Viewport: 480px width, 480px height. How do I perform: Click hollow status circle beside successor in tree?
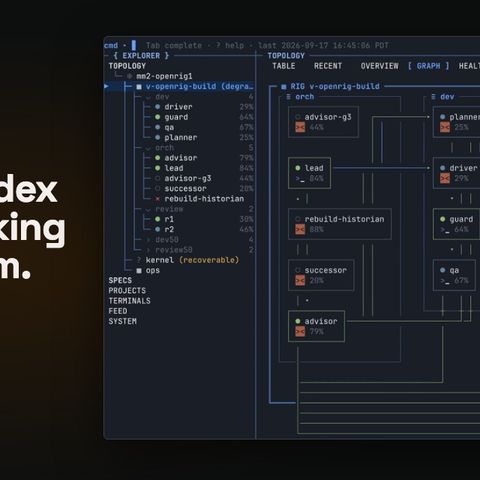click(x=158, y=189)
